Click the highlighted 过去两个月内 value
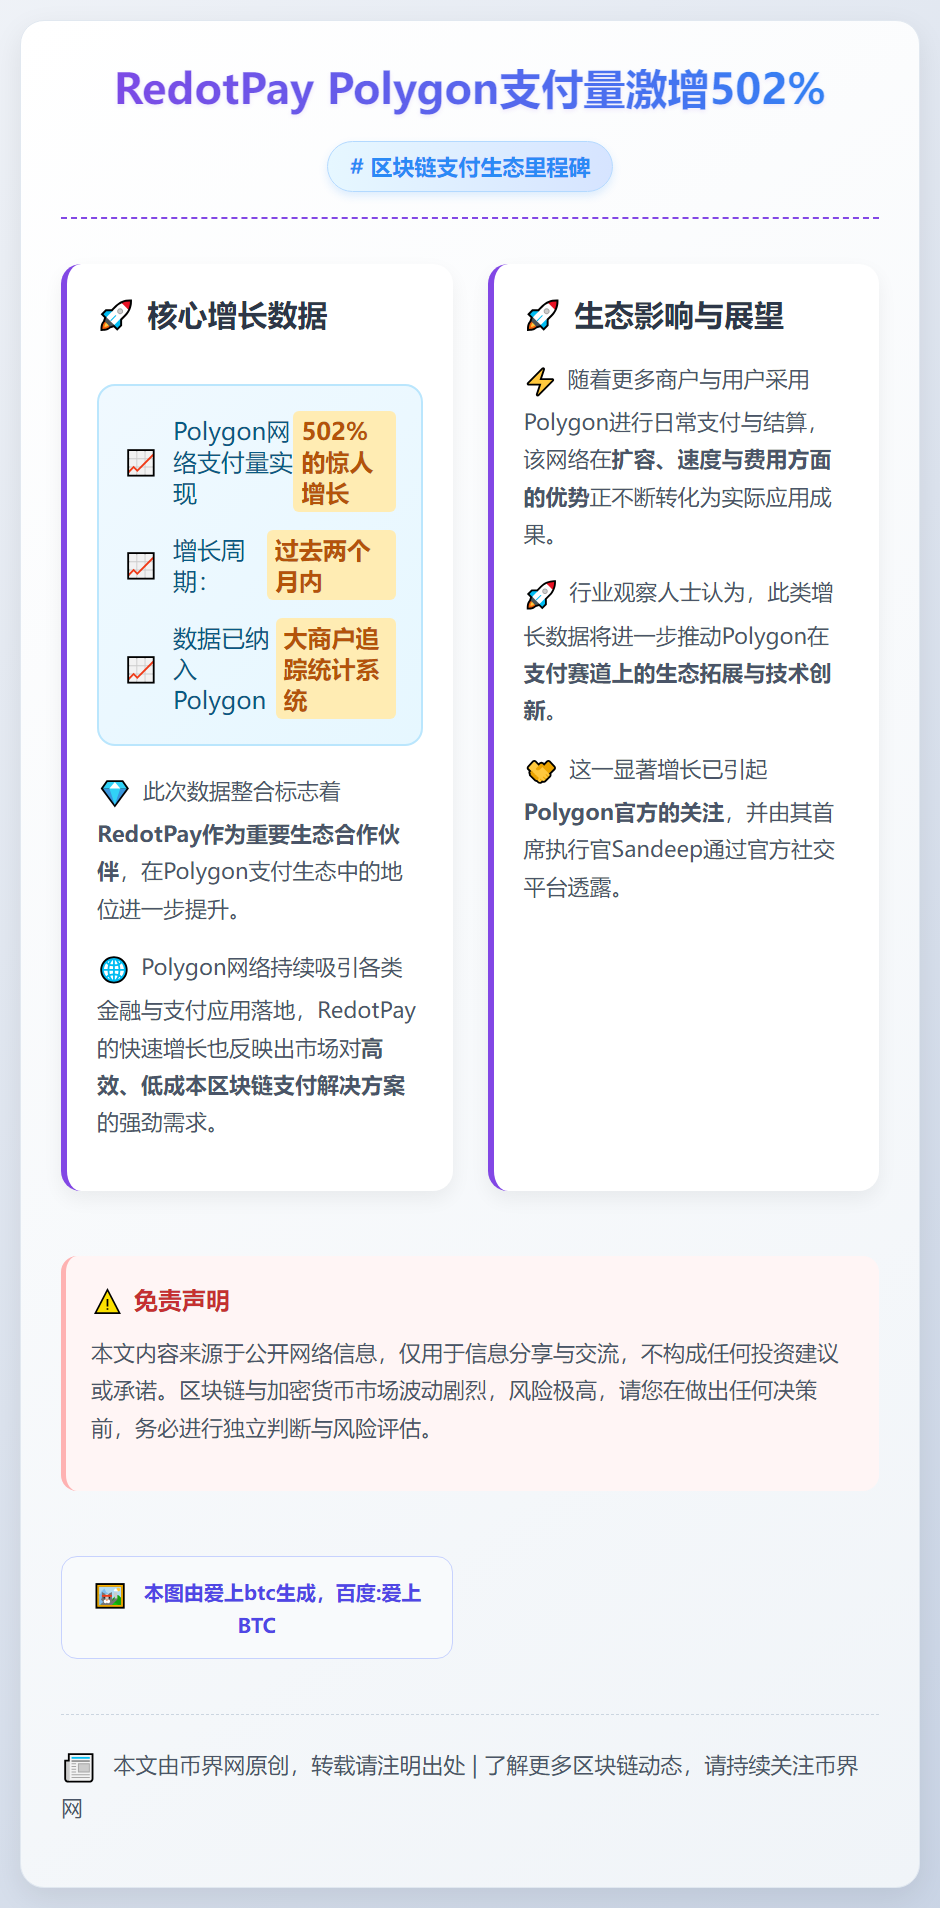Viewport: 940px width, 1908px height. [x=331, y=566]
